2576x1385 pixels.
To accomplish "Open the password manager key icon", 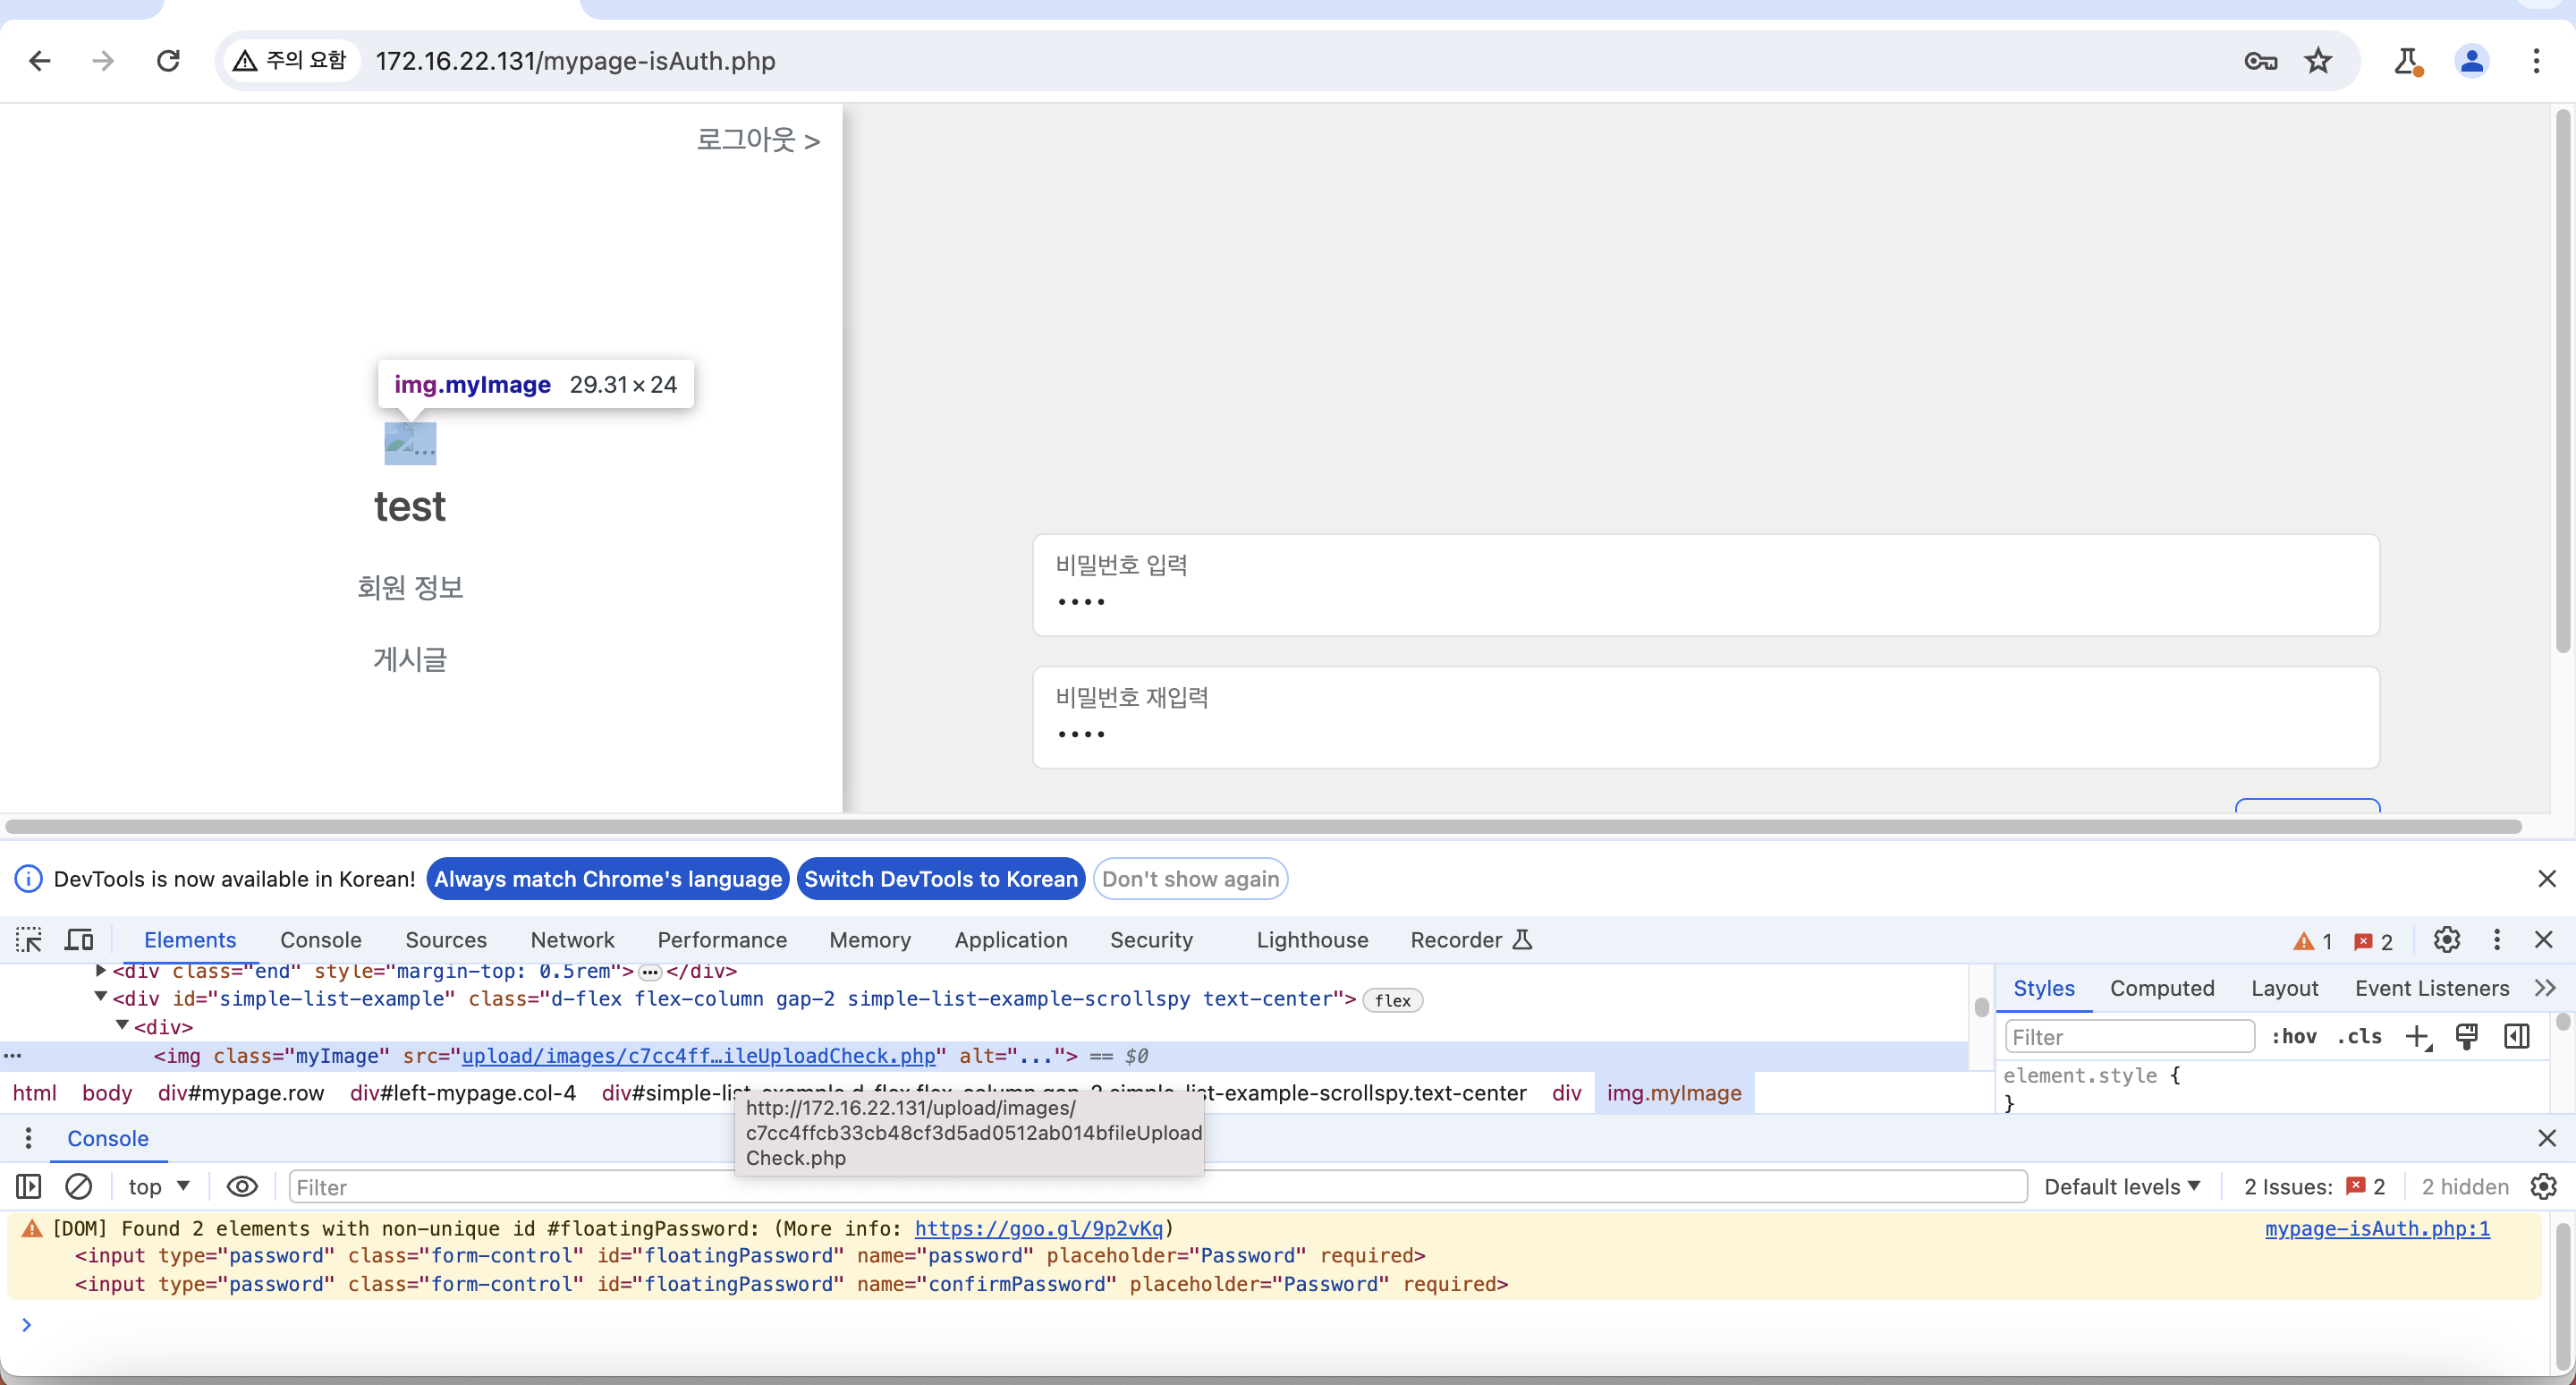I will [2260, 61].
